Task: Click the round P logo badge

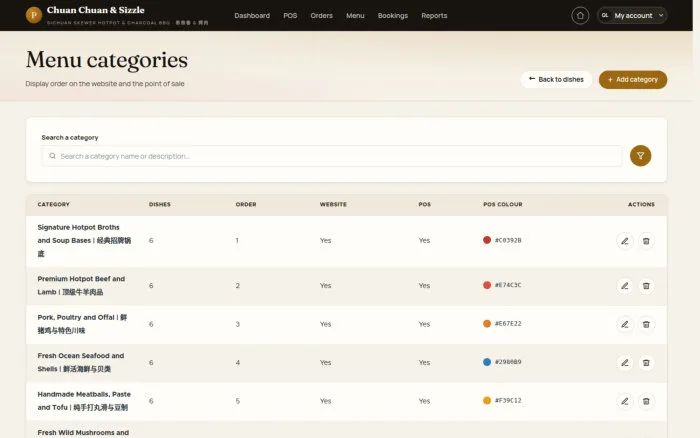Action: click(34, 15)
